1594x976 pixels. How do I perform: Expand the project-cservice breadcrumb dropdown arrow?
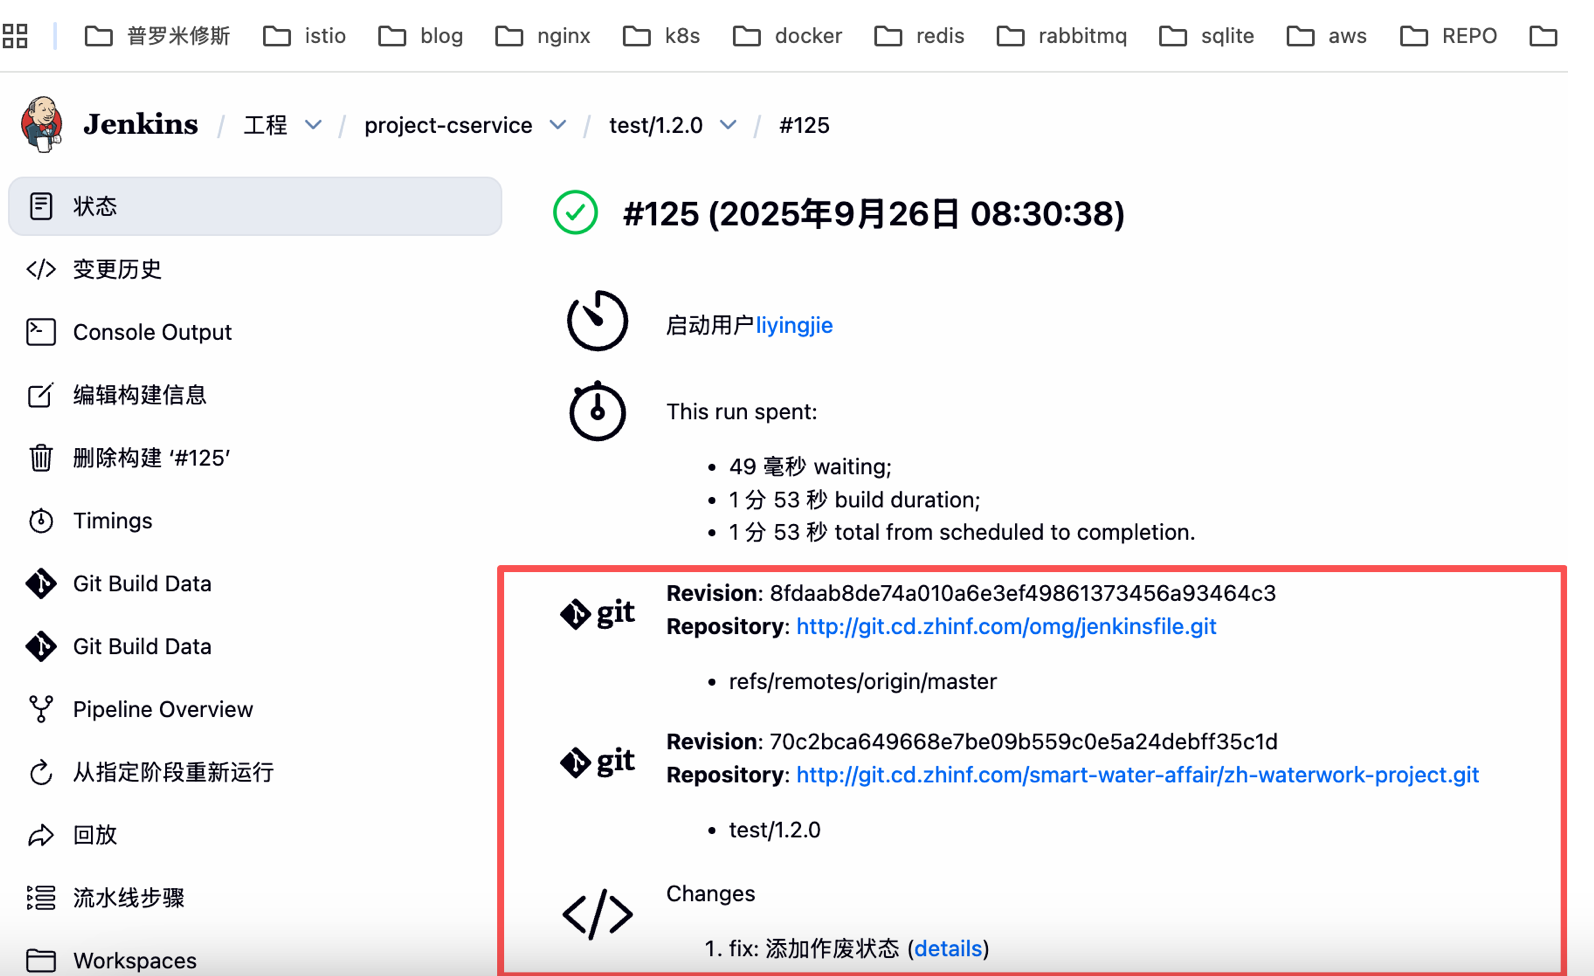[x=558, y=125]
